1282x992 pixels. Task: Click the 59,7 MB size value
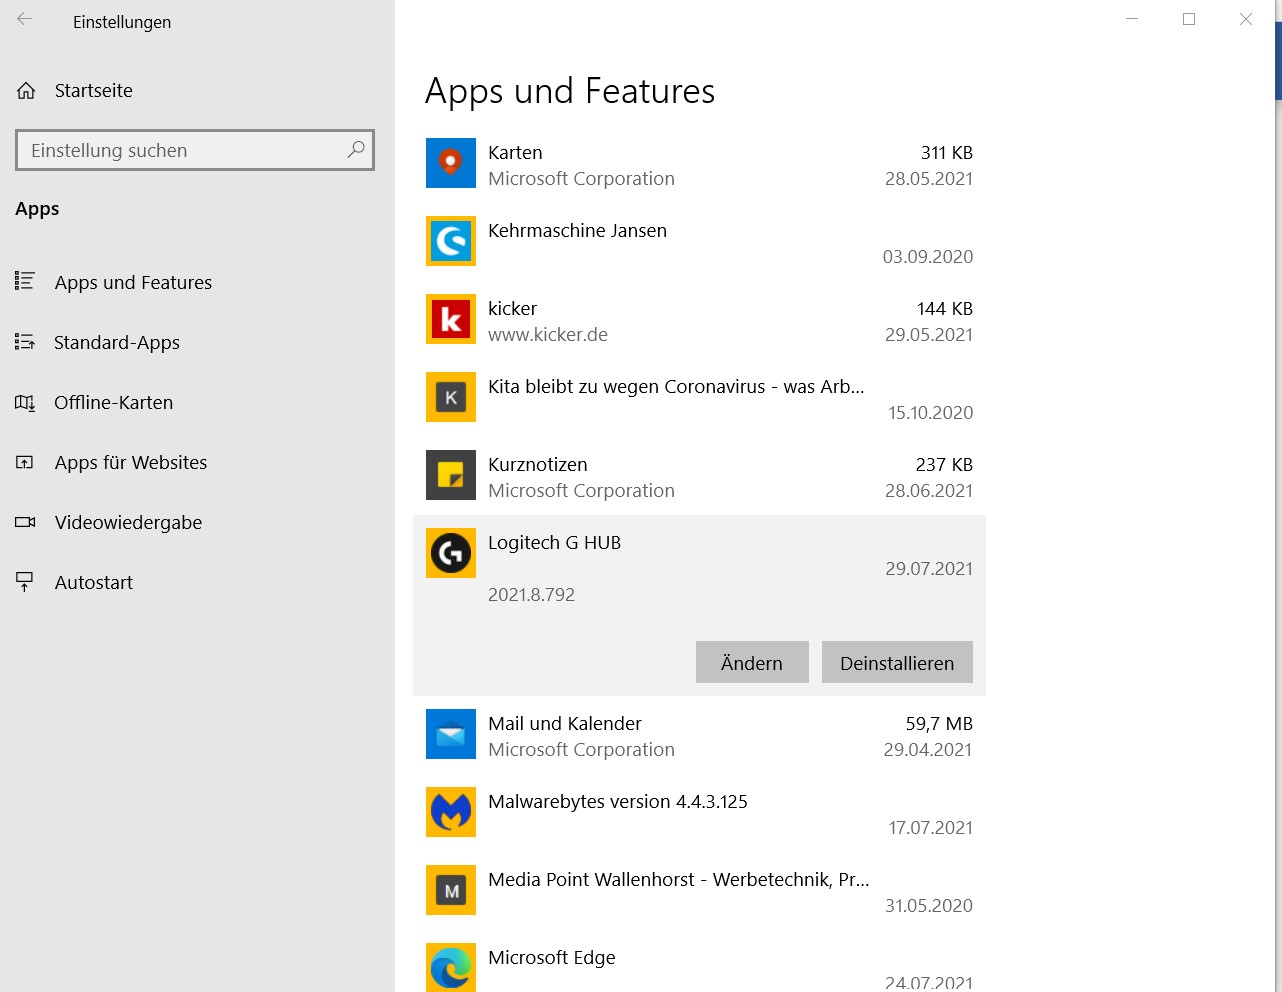click(939, 723)
